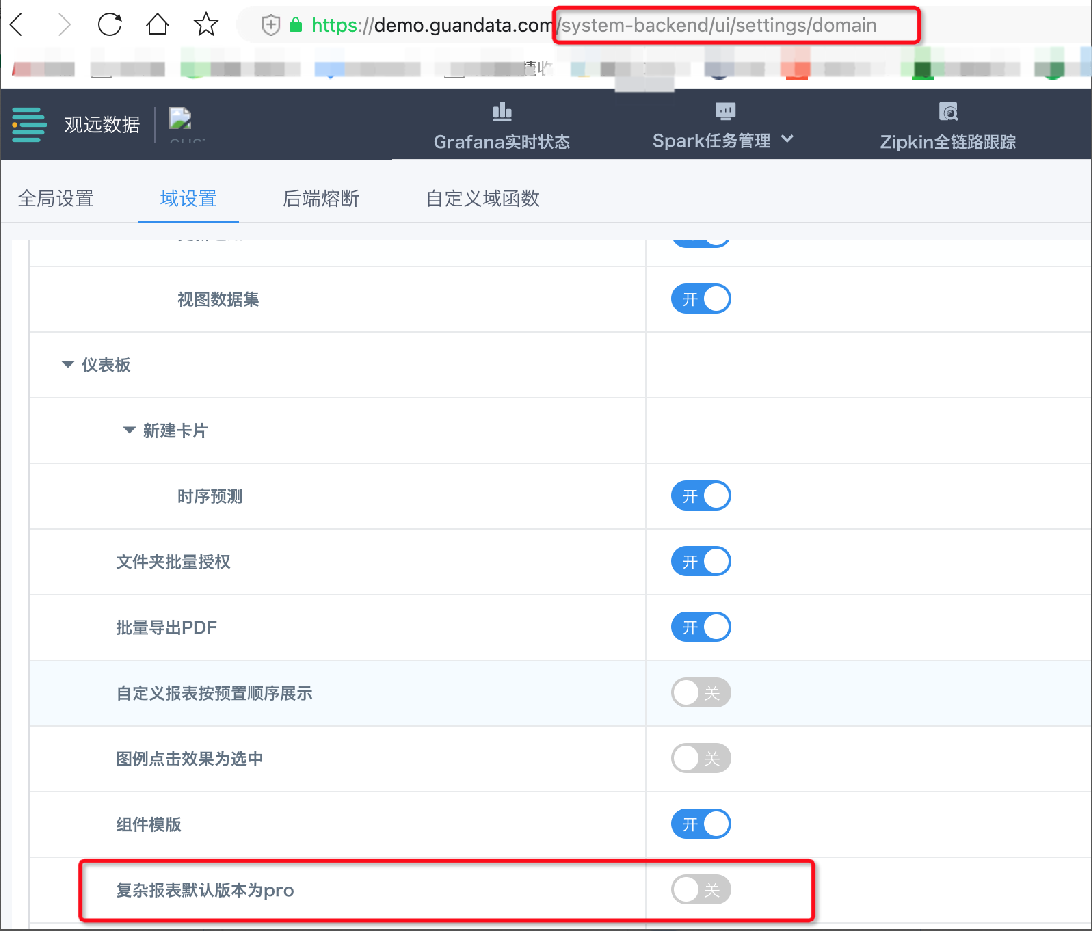Image resolution: width=1092 pixels, height=931 pixels.
Task: Click the hamburger menu icon beside 观远数据
Action: (30, 125)
